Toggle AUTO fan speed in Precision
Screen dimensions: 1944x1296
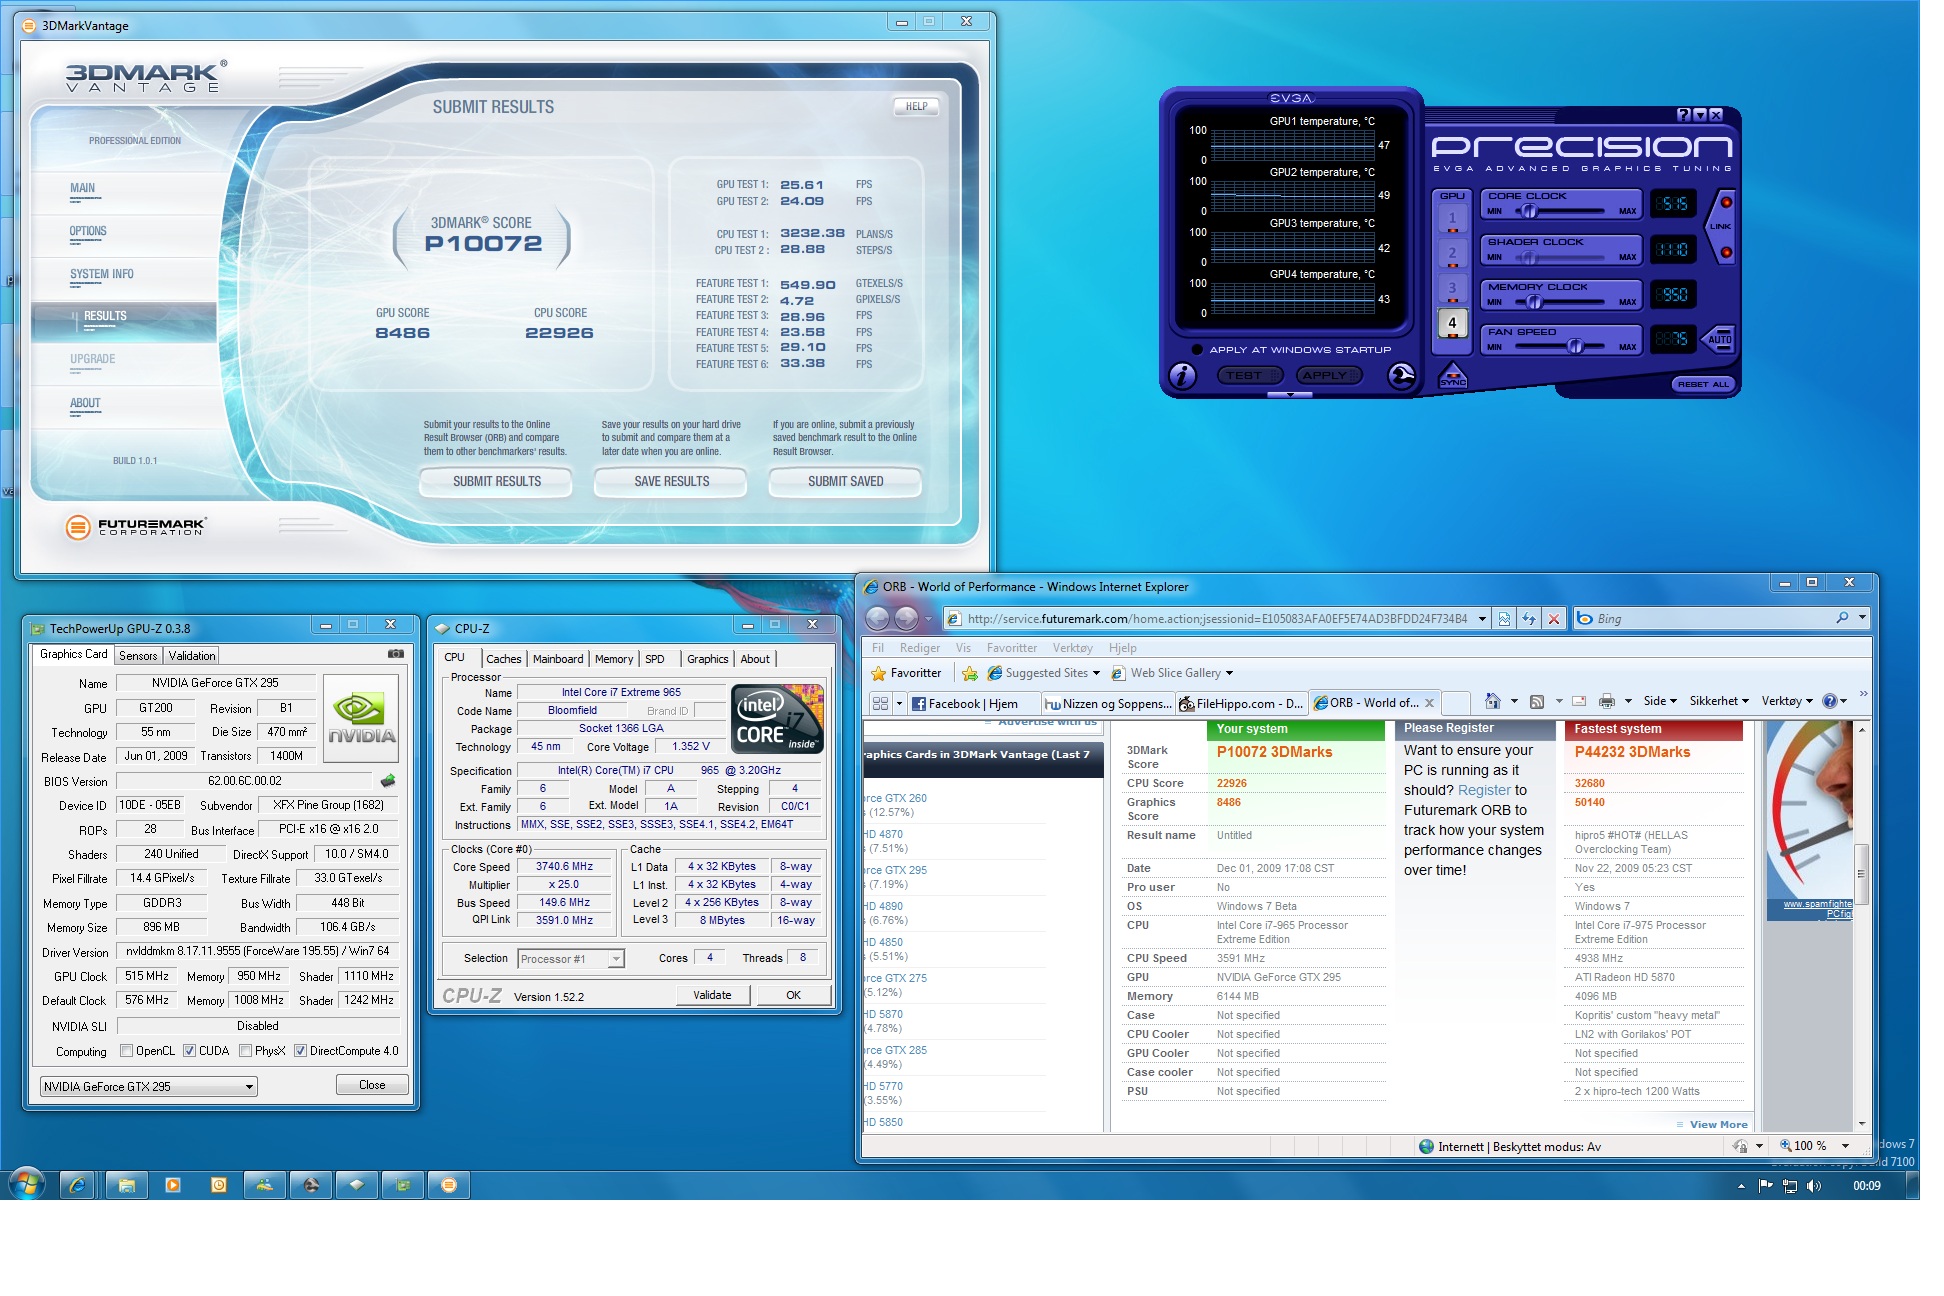click(1719, 339)
